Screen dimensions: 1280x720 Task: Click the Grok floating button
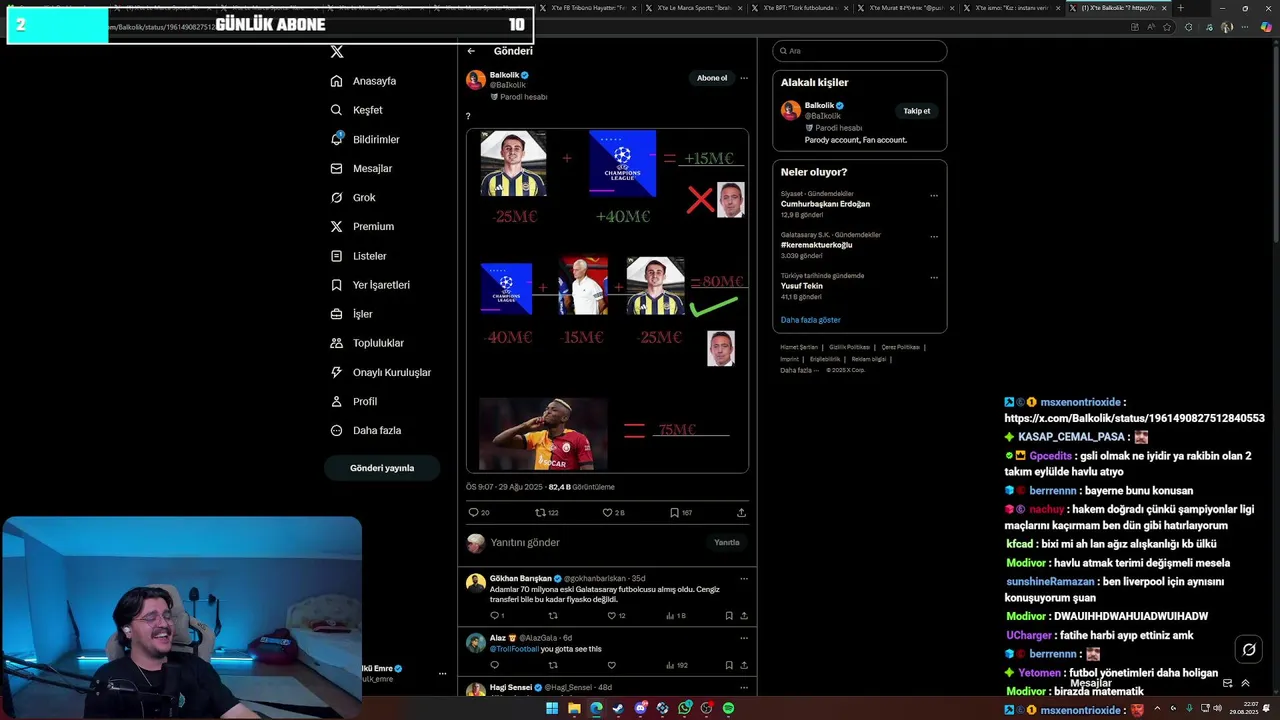click(1249, 650)
